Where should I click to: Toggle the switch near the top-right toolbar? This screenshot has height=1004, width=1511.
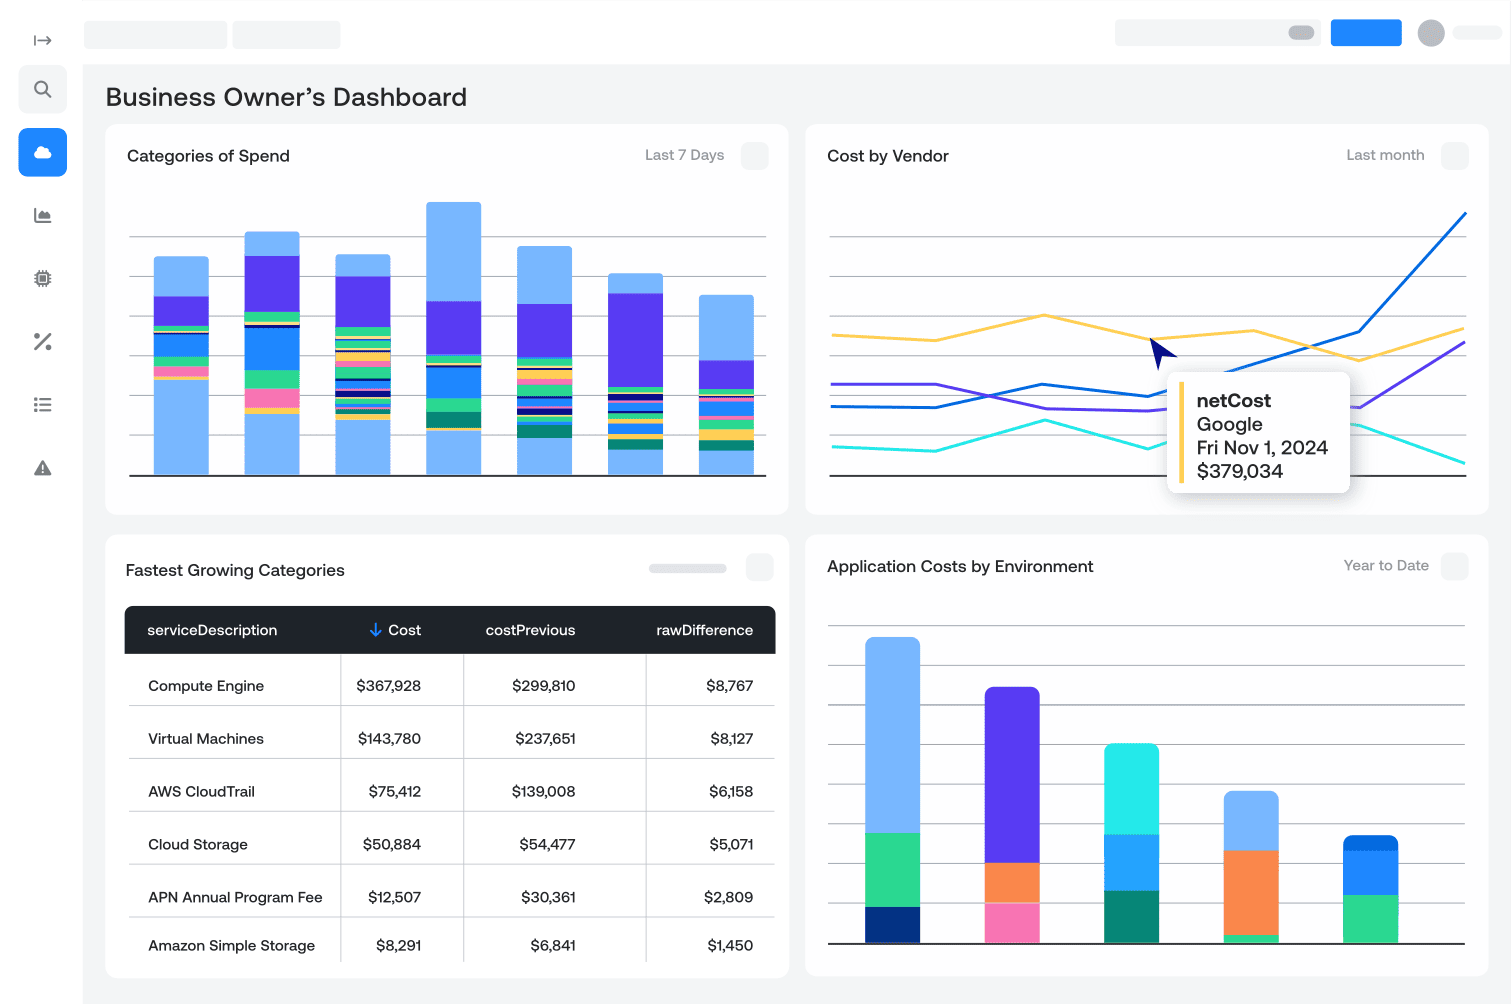coord(1300,33)
